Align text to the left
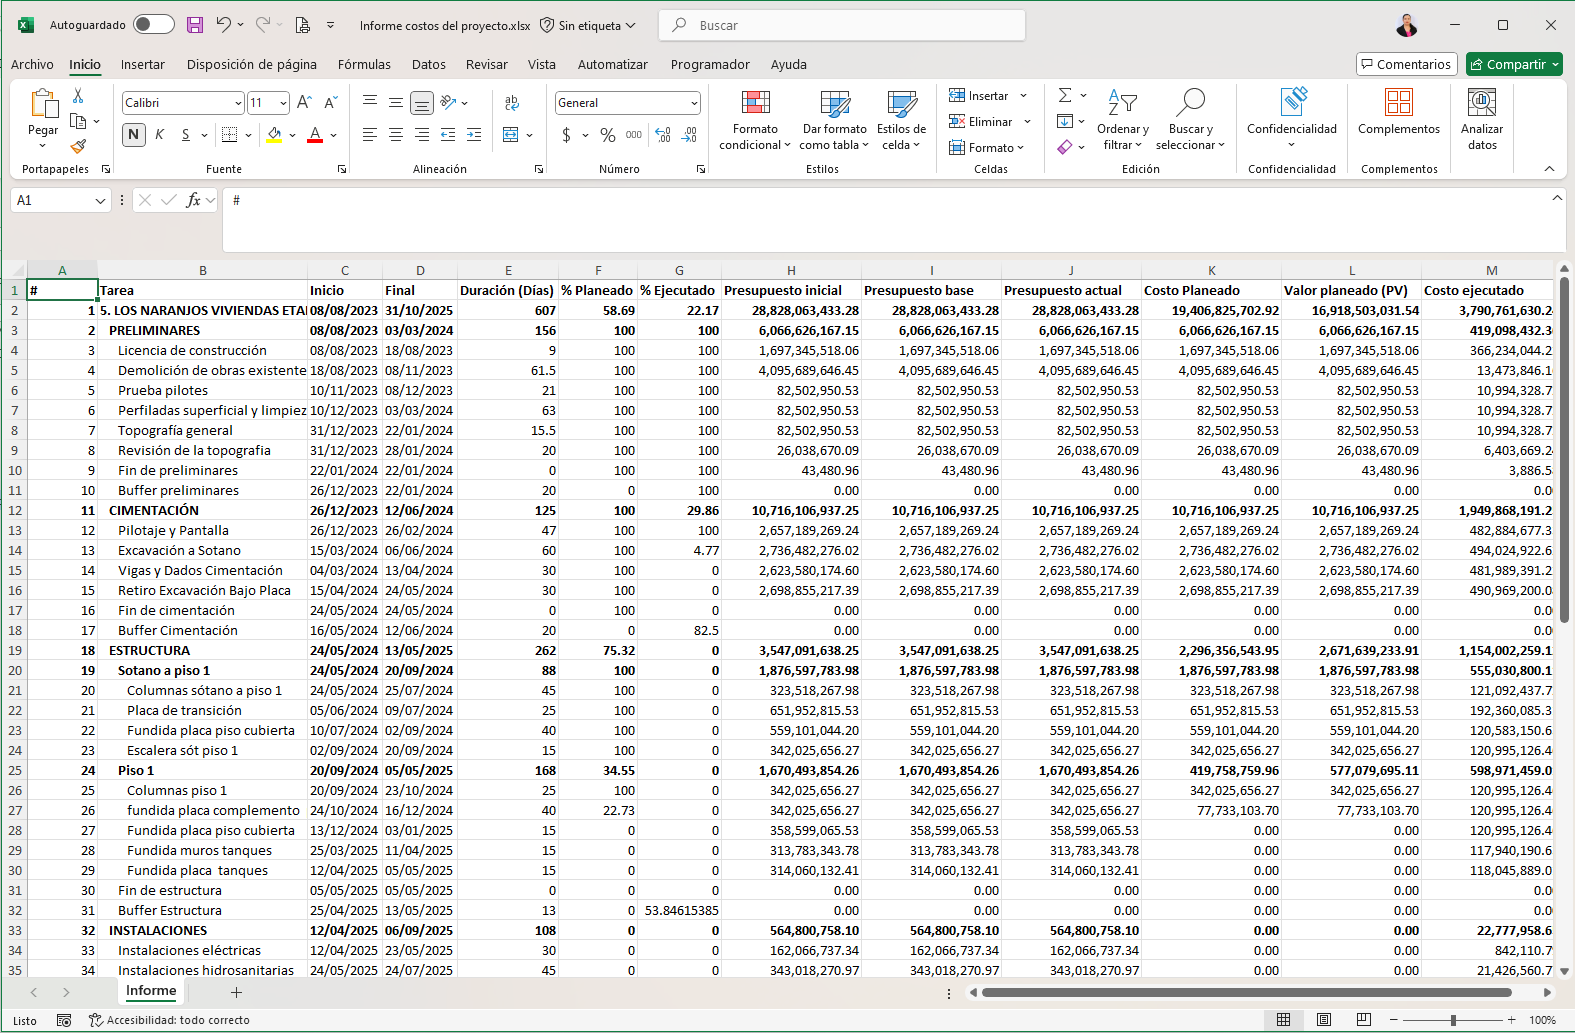The image size is (1575, 1033). [370, 134]
